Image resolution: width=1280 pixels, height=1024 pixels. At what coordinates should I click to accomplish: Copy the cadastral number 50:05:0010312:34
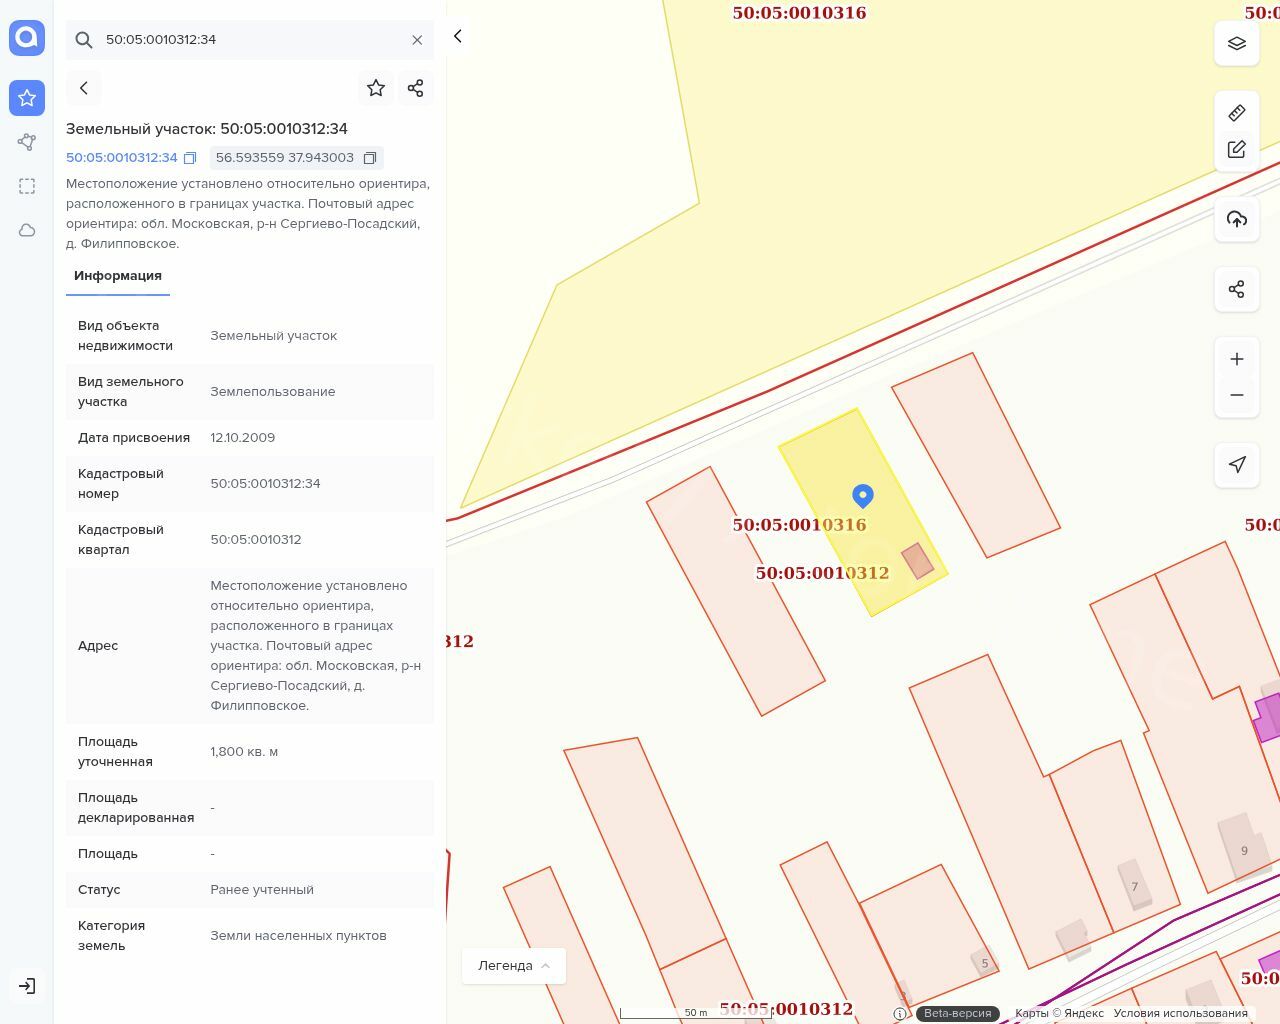coord(190,158)
